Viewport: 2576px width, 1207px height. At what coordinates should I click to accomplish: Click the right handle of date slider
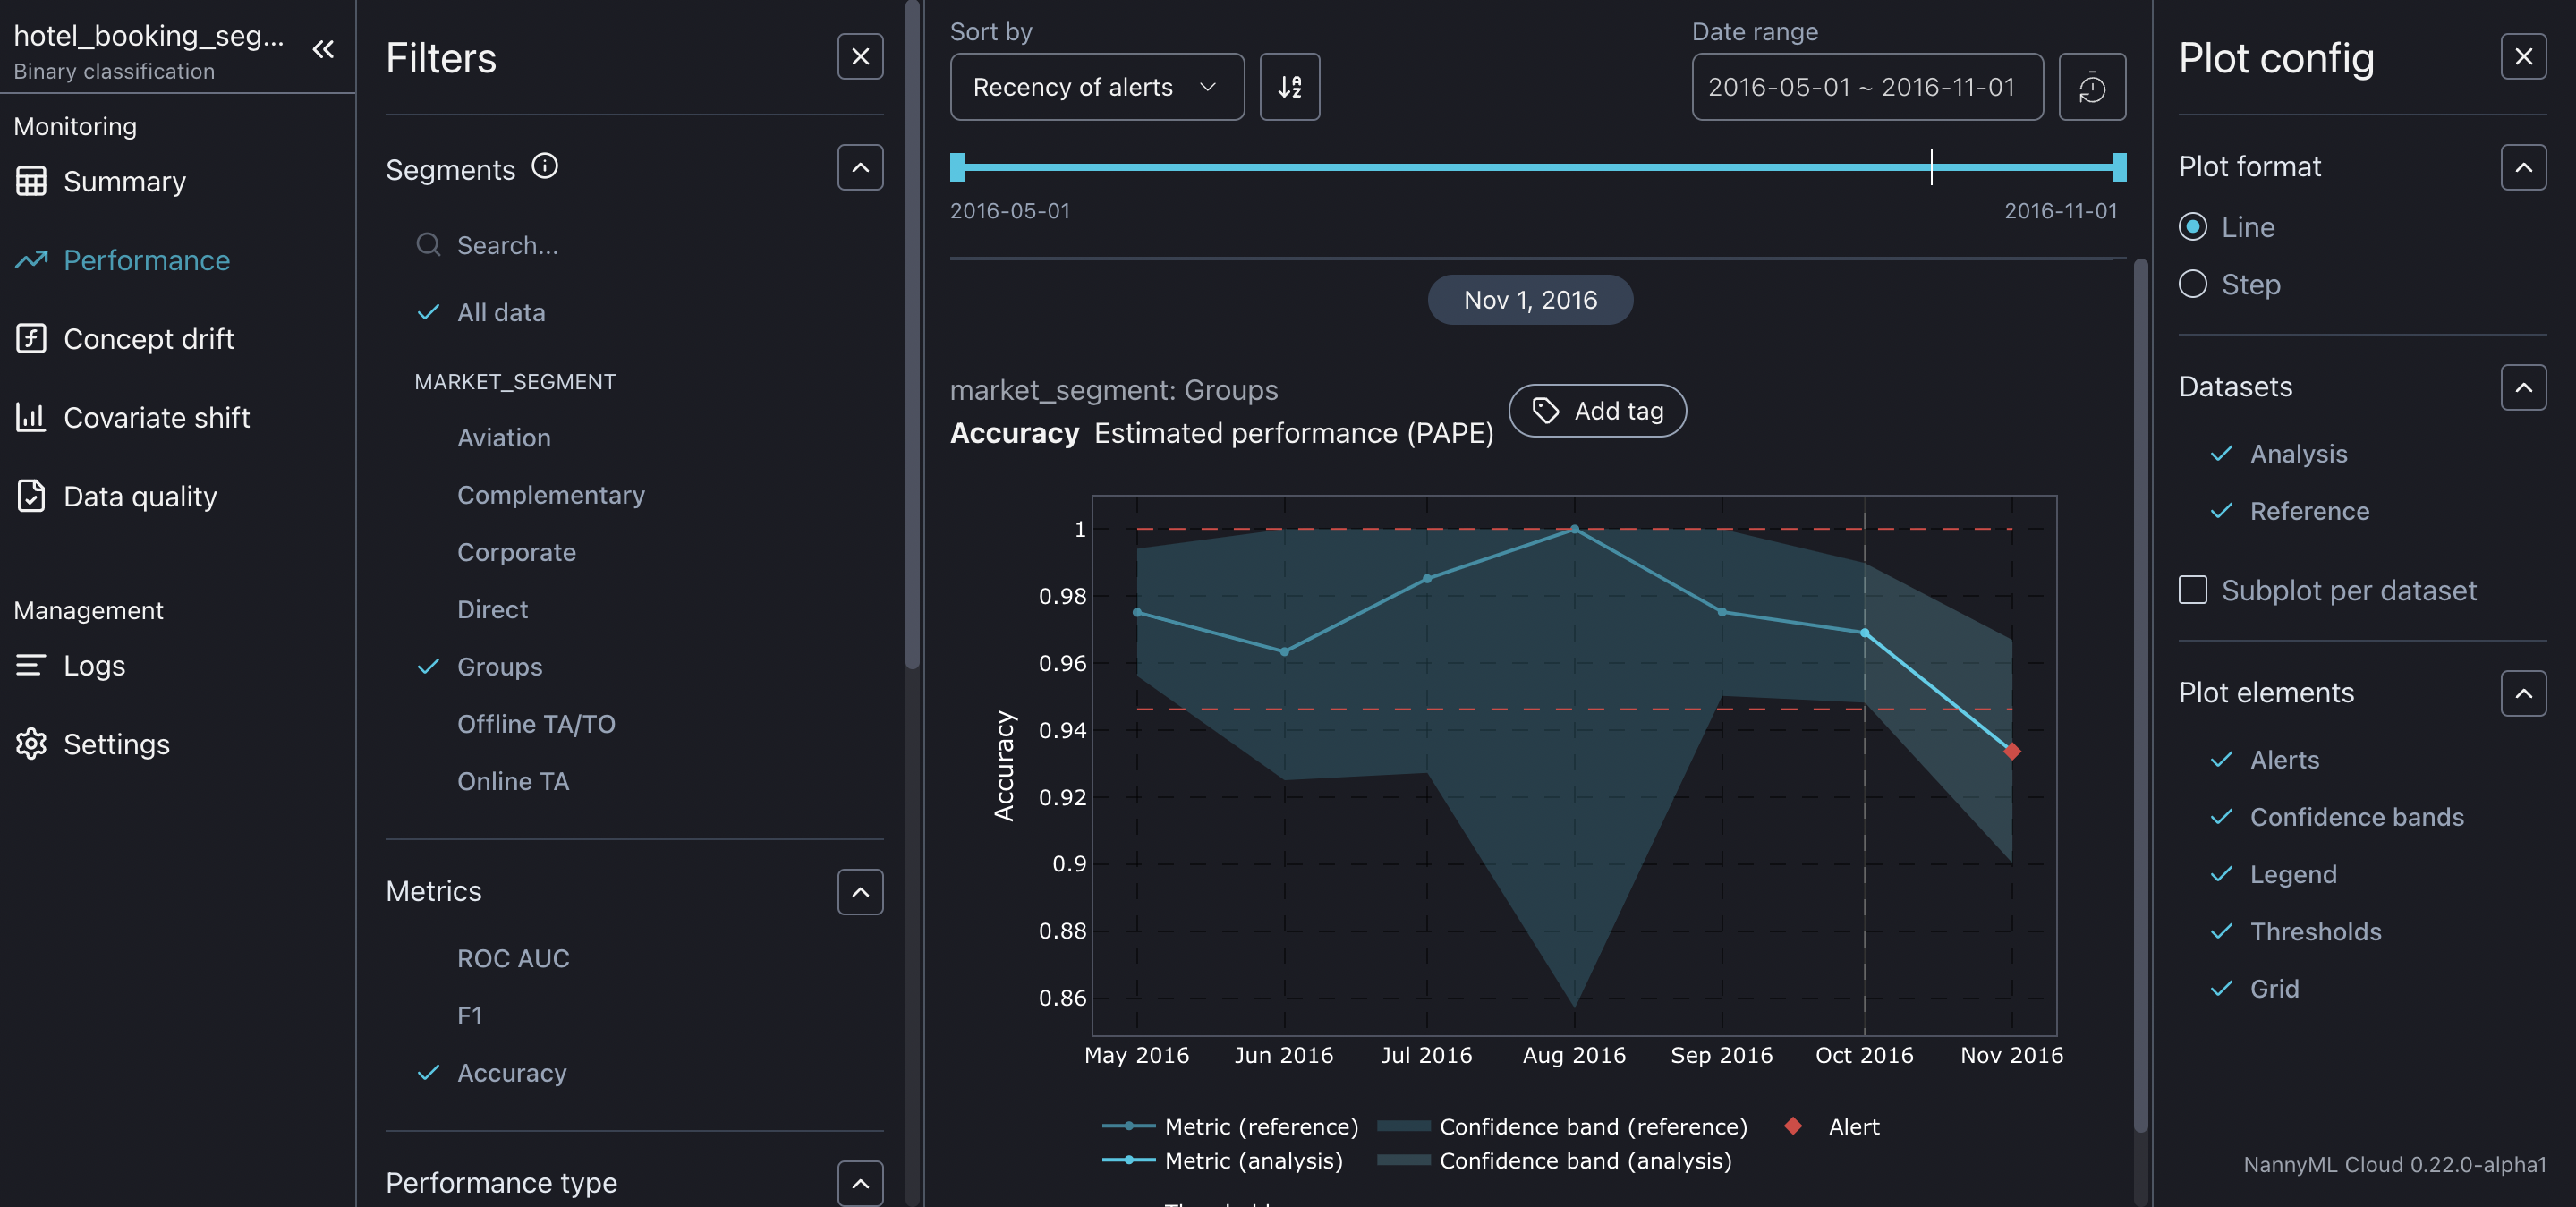2118,167
